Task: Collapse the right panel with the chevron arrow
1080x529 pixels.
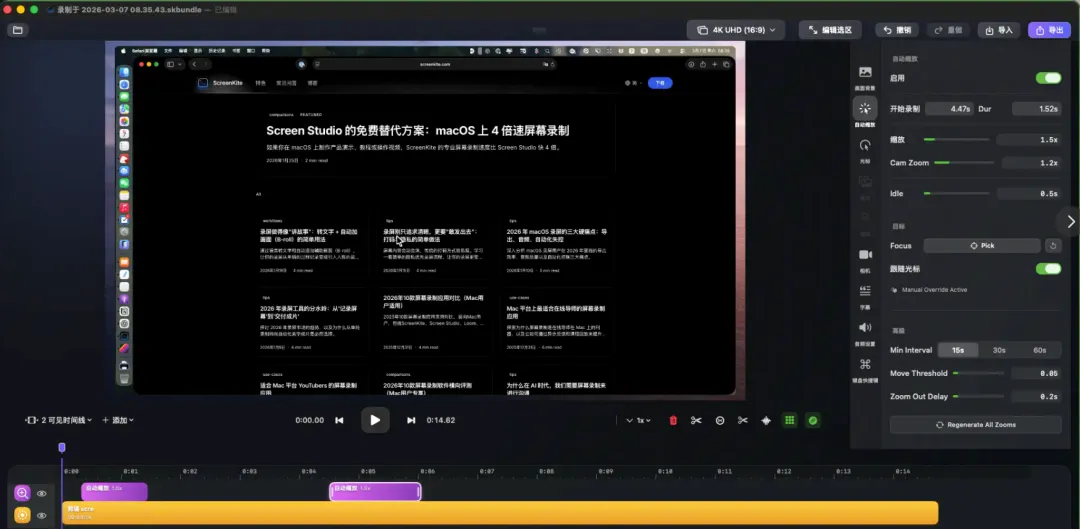Action: tap(1070, 221)
